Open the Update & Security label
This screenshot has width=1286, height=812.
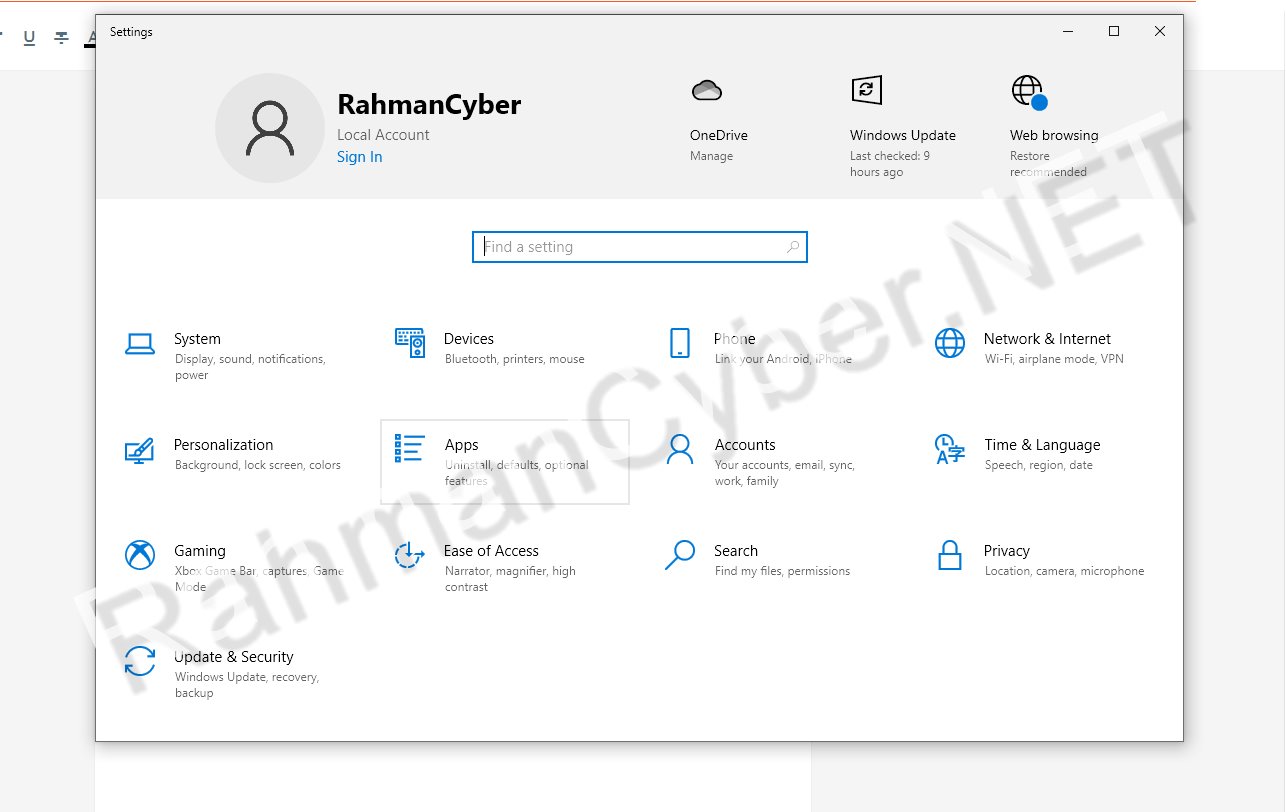tap(234, 657)
